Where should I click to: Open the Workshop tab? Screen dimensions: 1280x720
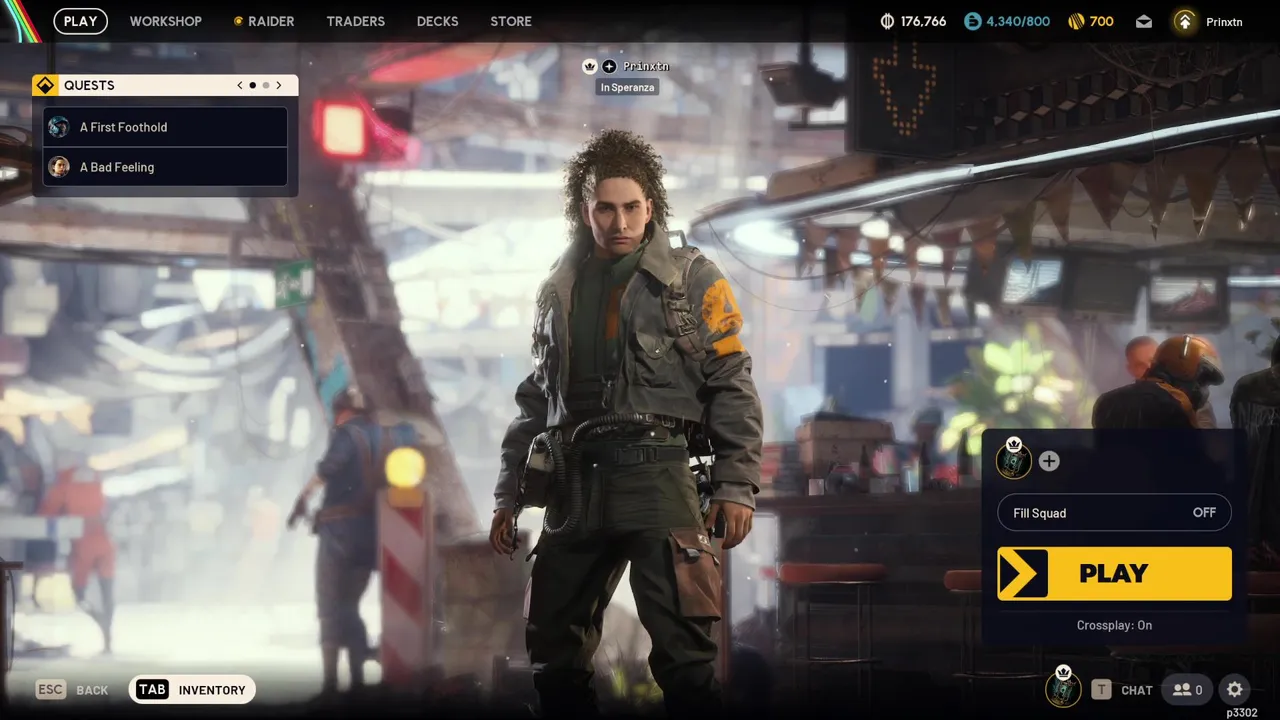[x=165, y=21]
